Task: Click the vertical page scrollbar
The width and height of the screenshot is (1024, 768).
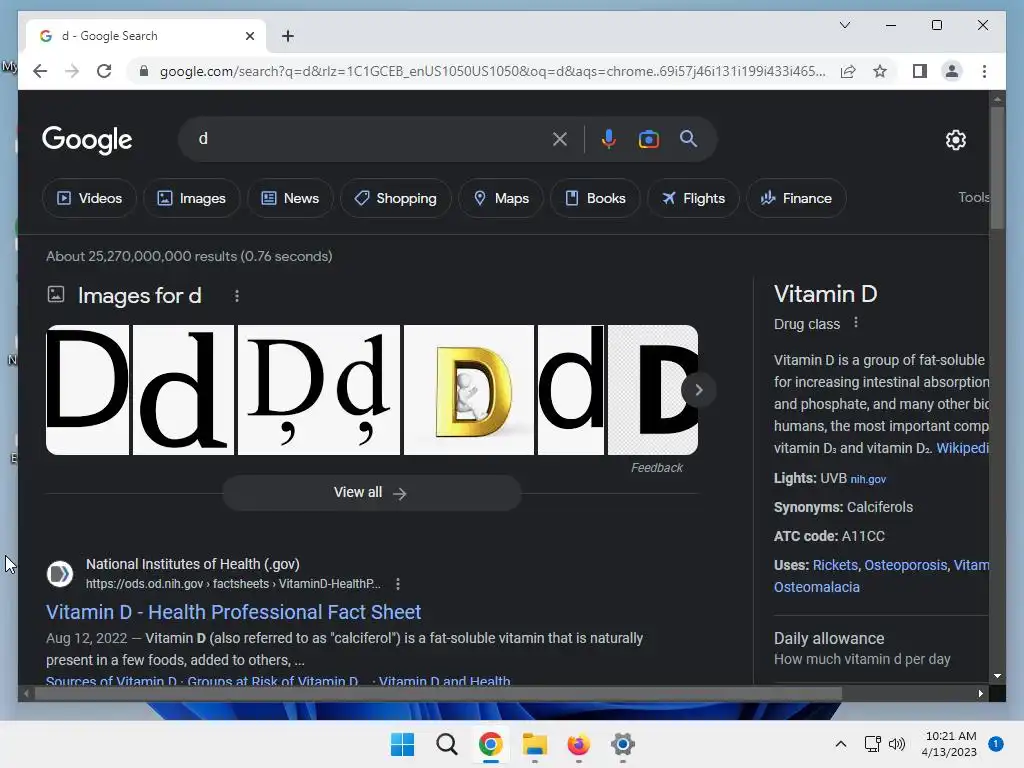Action: pos(997,167)
